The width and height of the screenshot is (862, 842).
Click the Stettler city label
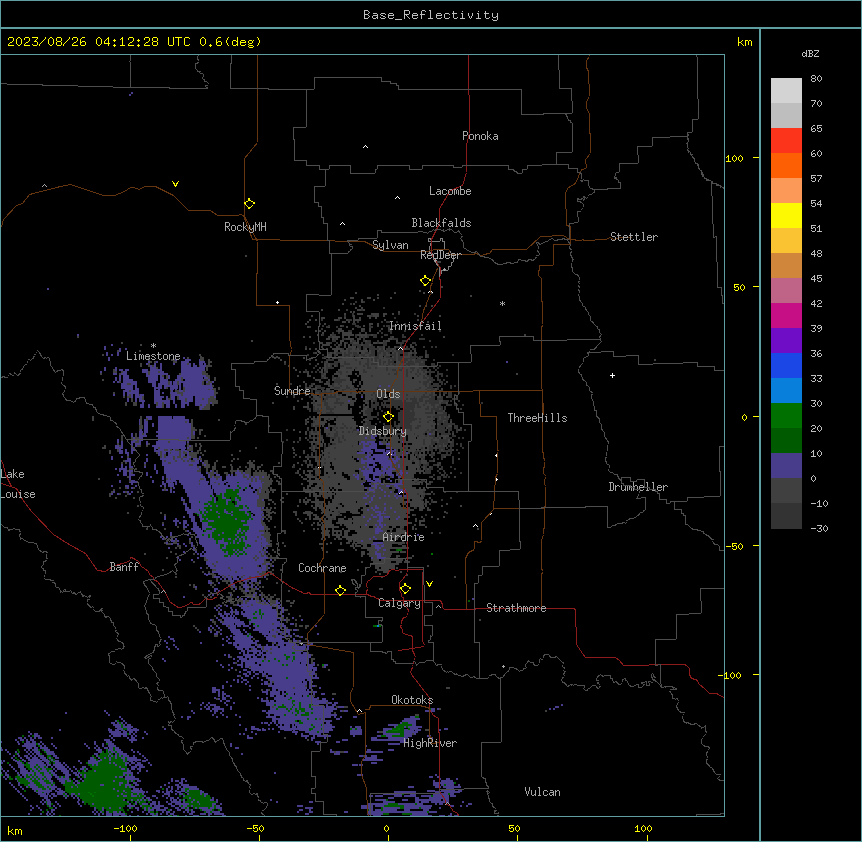(x=634, y=237)
